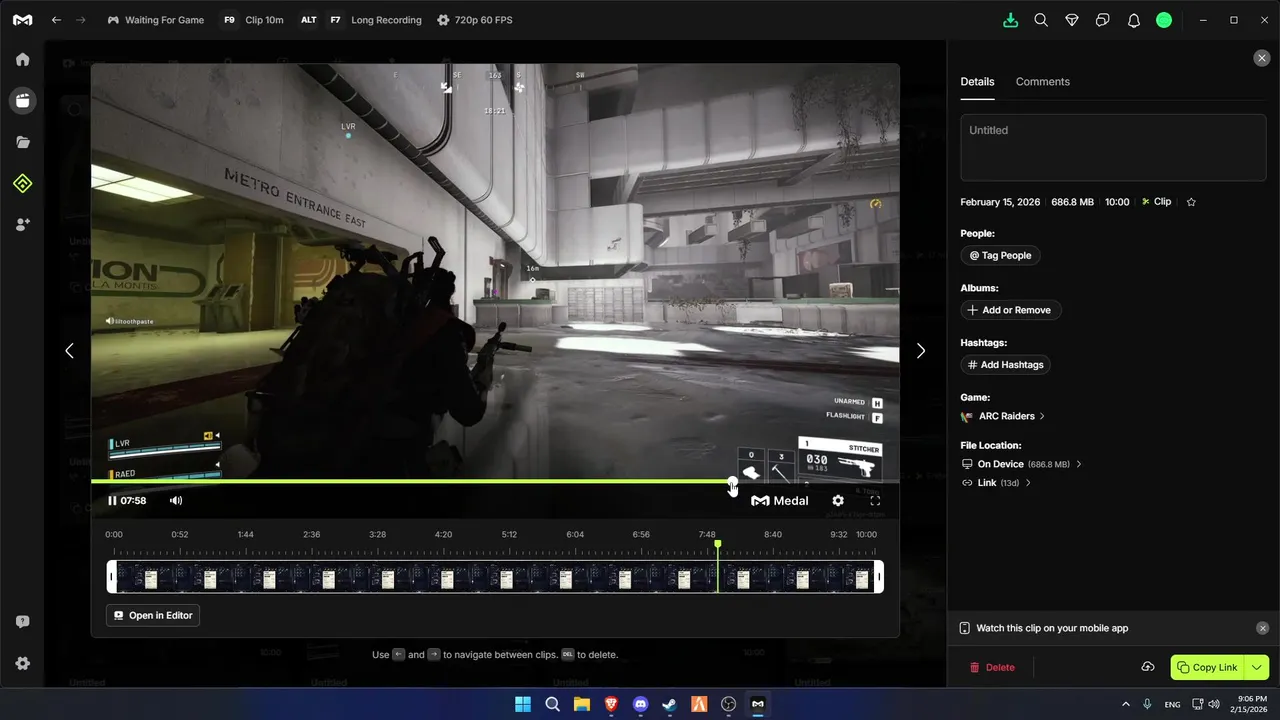Open Discord from the taskbar
The width and height of the screenshot is (1280, 720).
click(641, 704)
